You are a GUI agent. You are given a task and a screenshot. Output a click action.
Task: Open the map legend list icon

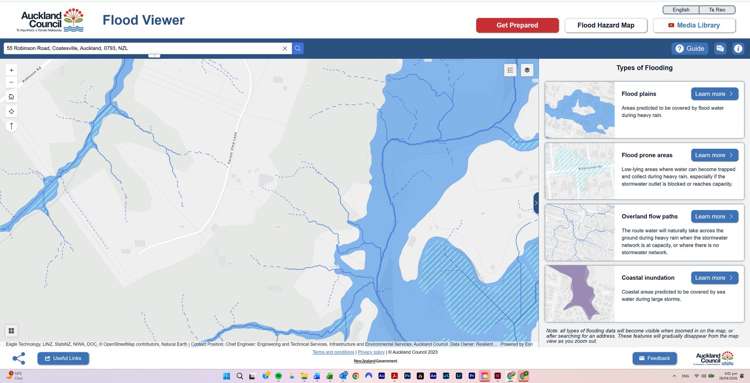tap(510, 70)
